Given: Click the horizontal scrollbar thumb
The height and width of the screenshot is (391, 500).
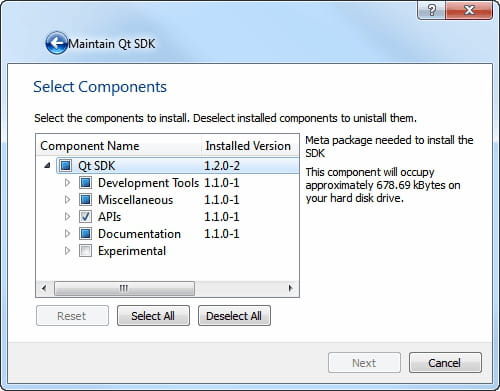Looking at the screenshot, I should 124,288.
